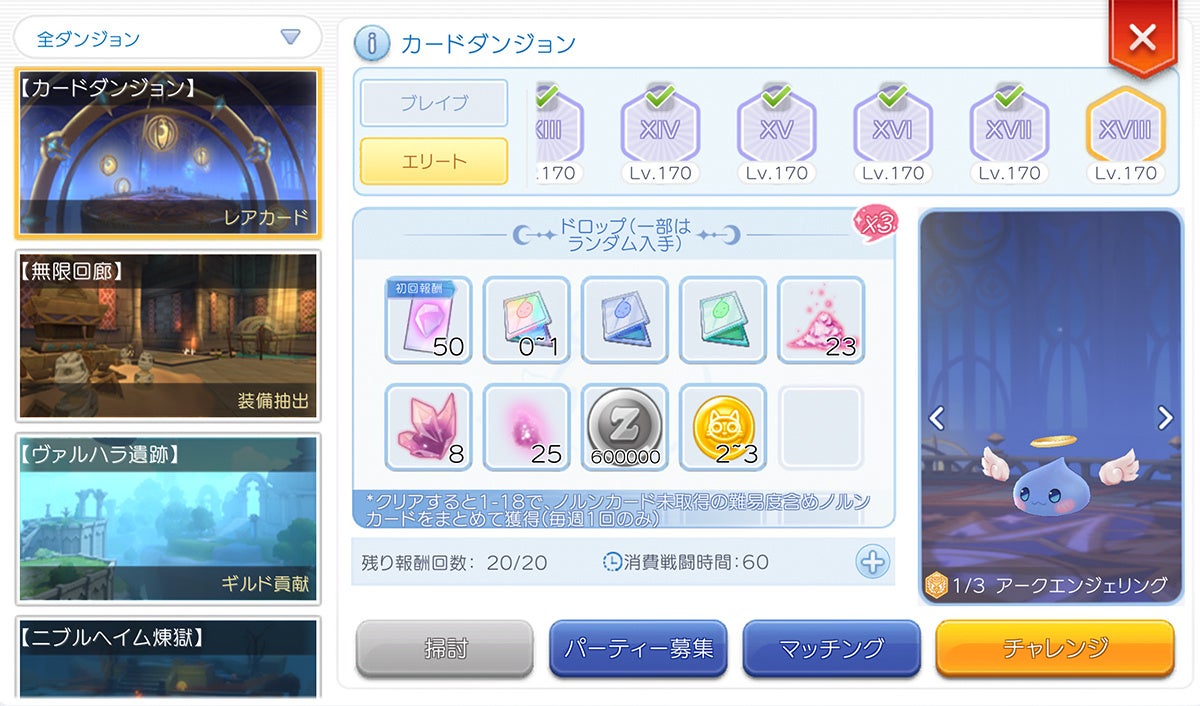Select checked stage XV hexagon

coord(777,128)
